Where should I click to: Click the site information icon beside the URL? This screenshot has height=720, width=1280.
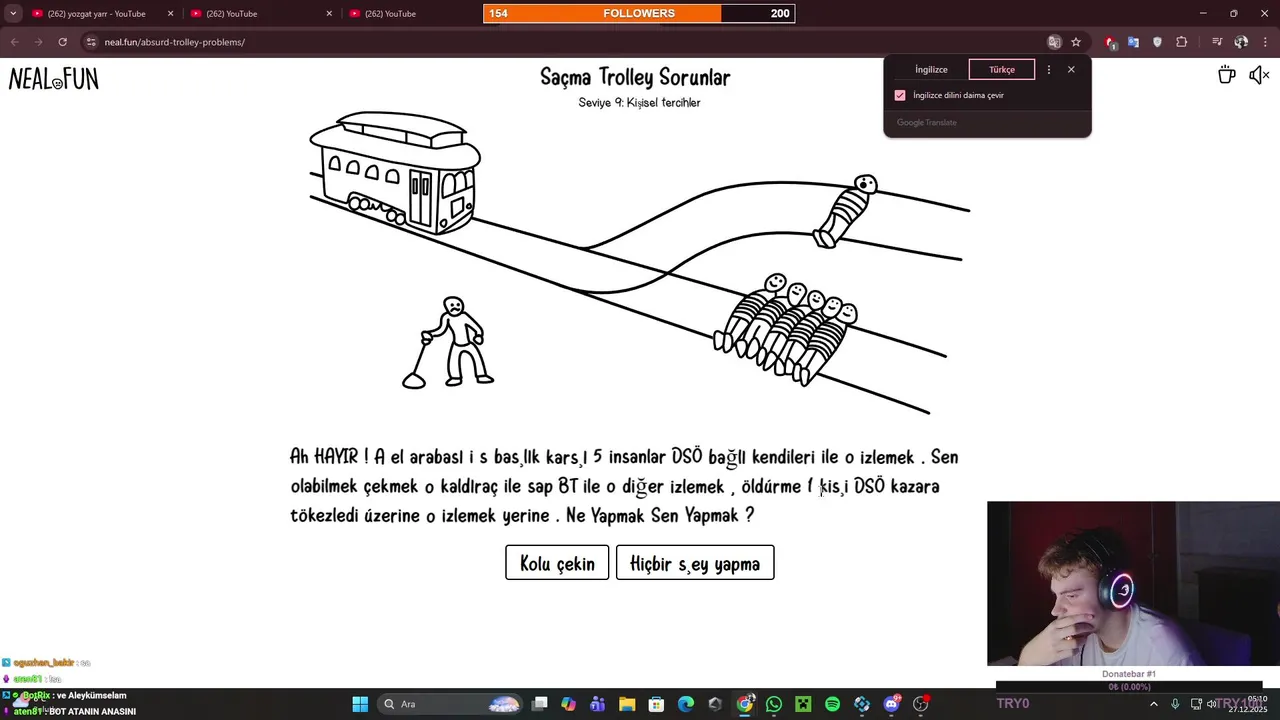[x=91, y=42]
